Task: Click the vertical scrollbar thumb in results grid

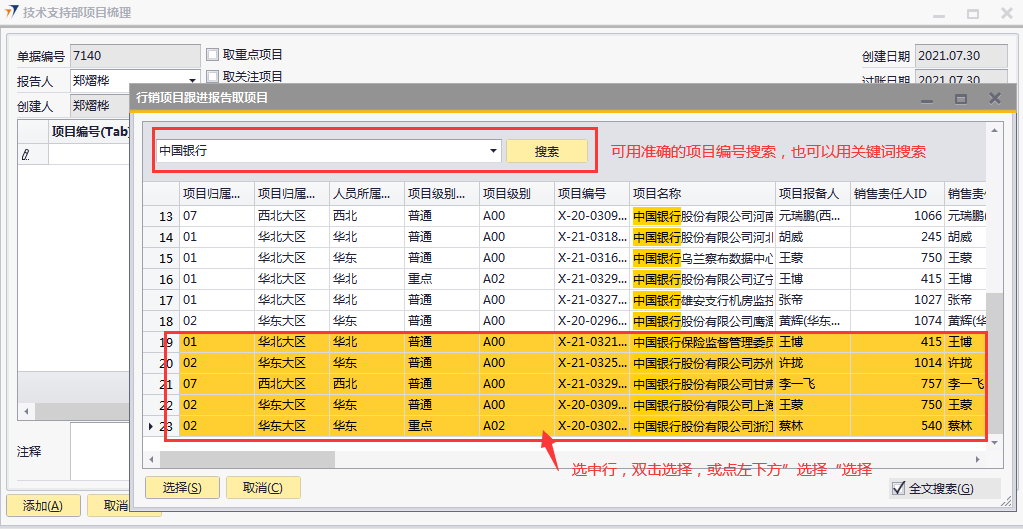Action: (994, 370)
